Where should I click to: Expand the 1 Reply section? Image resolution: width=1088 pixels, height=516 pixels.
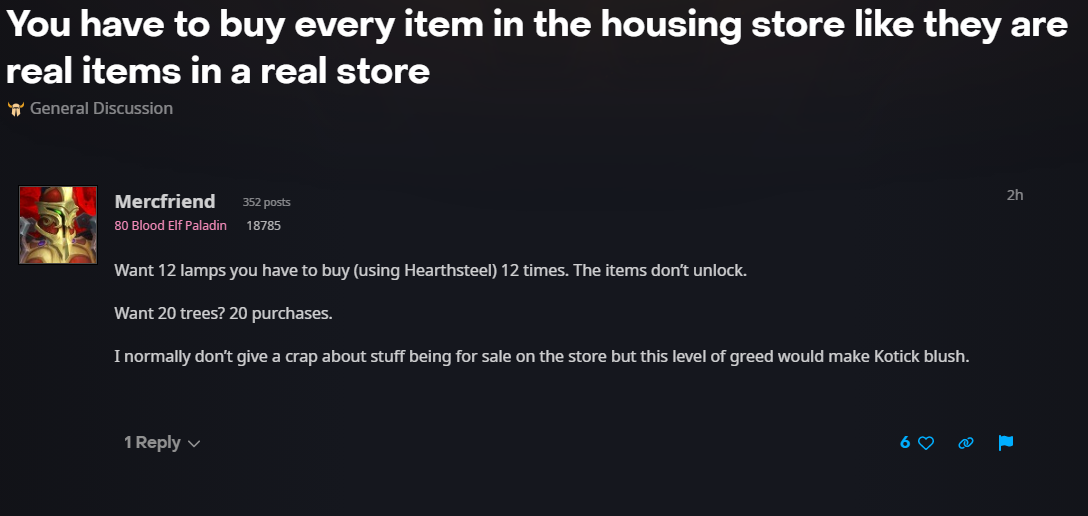pyautogui.click(x=152, y=442)
